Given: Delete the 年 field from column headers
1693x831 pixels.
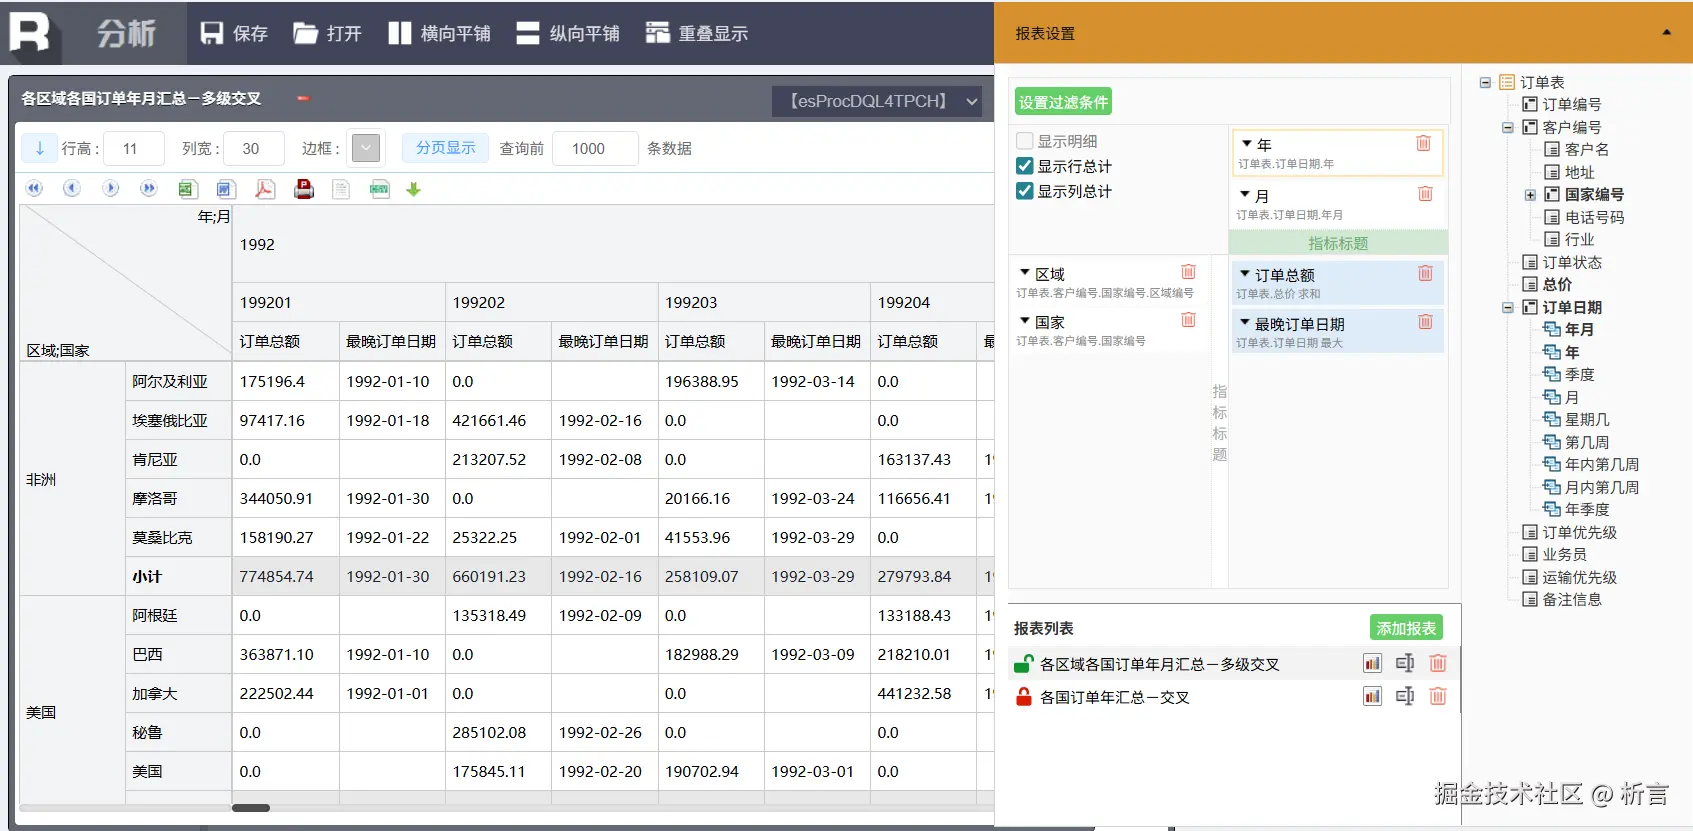Looking at the screenshot, I should click(1424, 144).
